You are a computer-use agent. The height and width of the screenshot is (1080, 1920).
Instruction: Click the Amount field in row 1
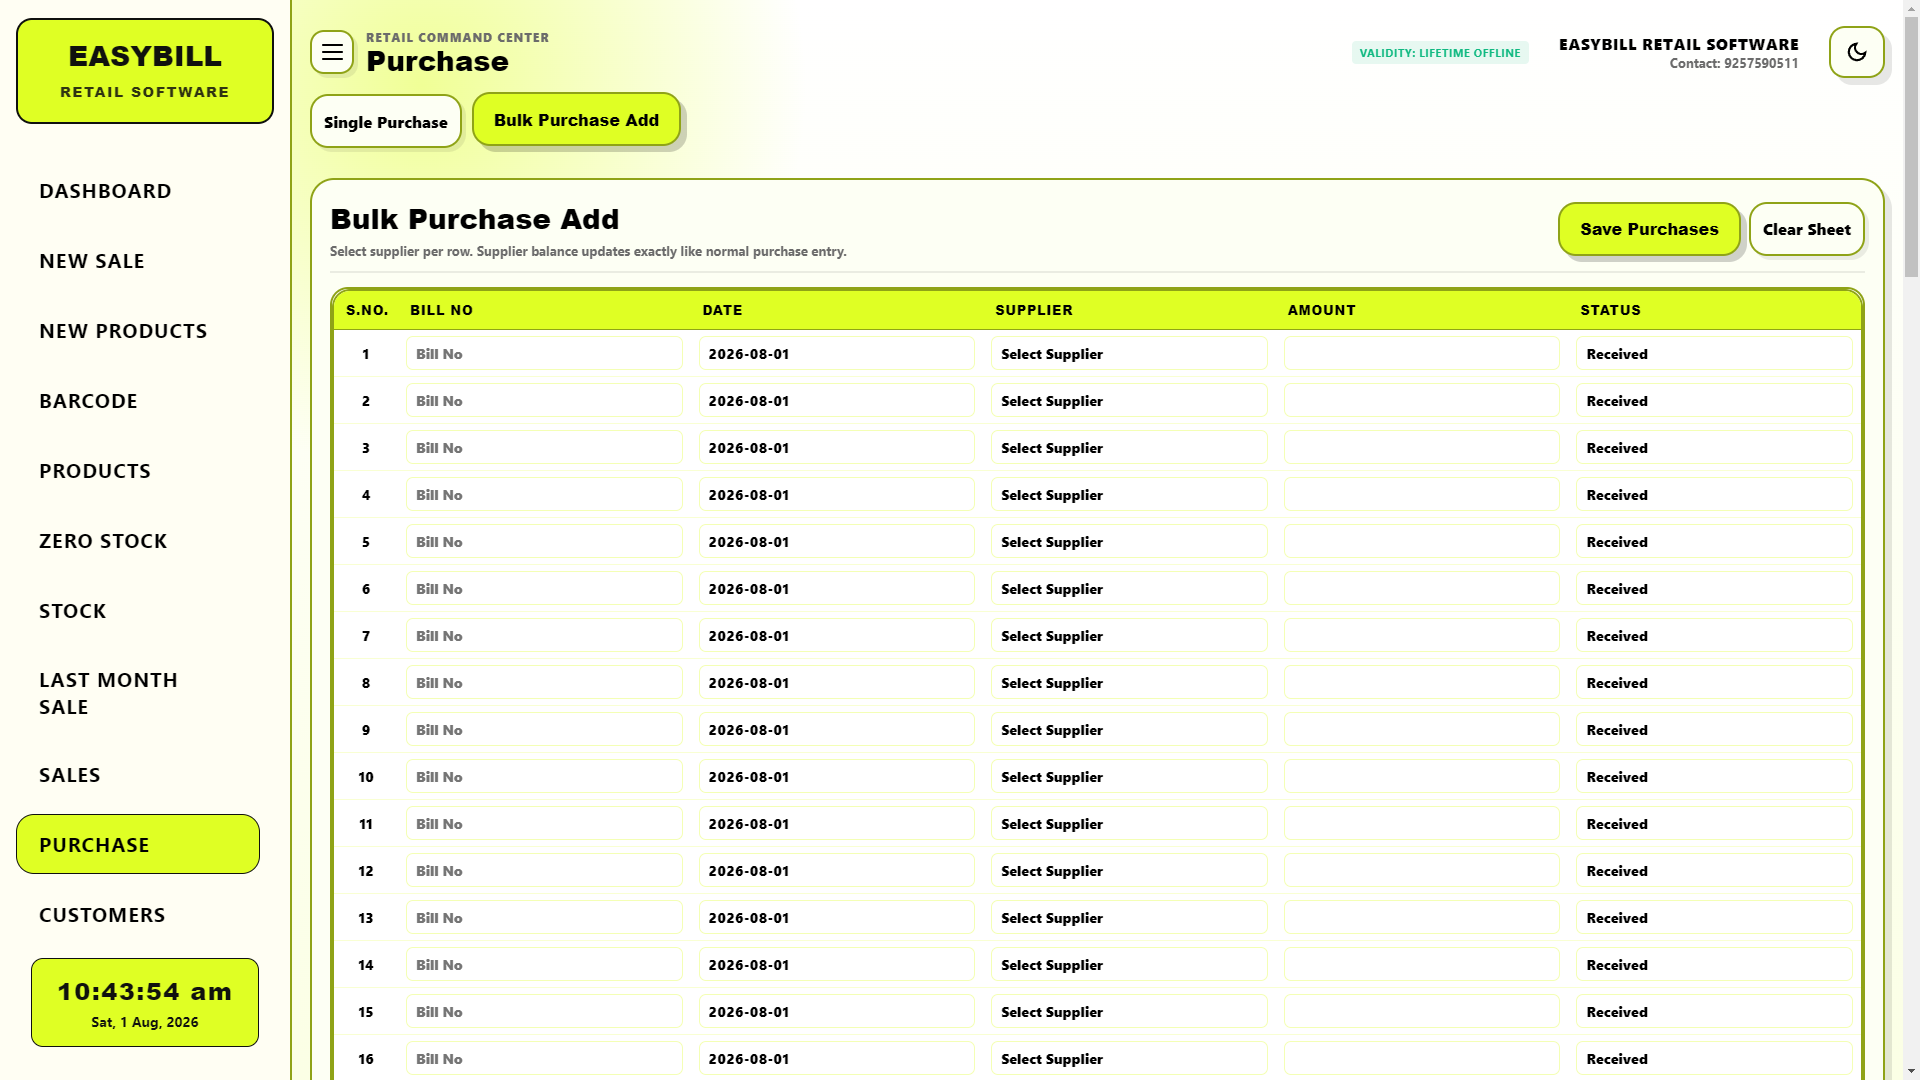[1422, 354]
